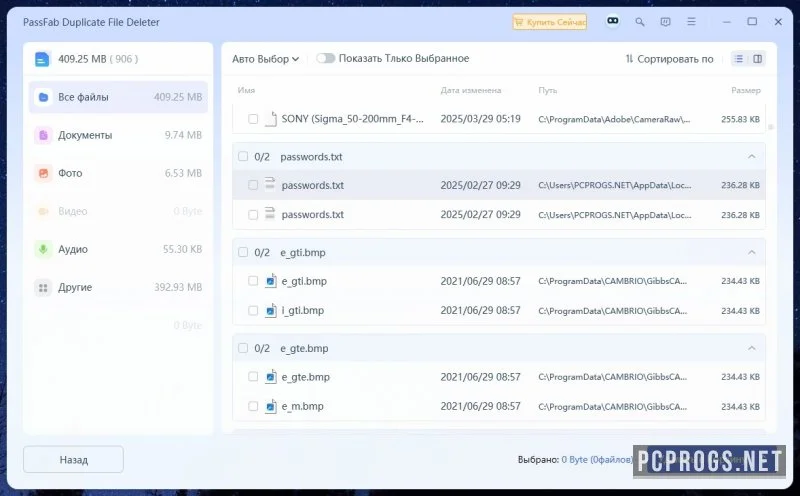The image size is (800, 496).
Task: Click the e_gte.bmp file row image icon
Action: [270, 377]
